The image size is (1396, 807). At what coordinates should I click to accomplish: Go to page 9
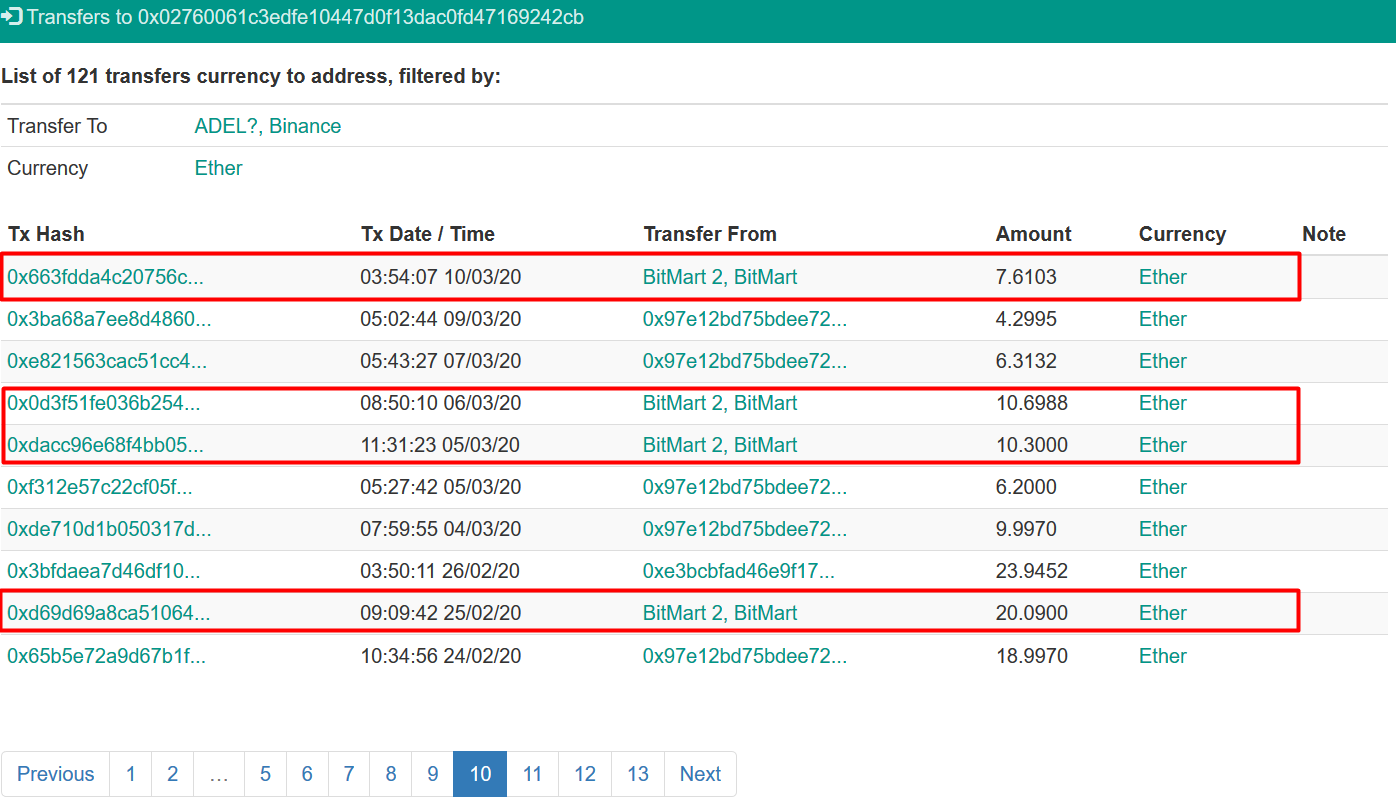tap(433, 774)
